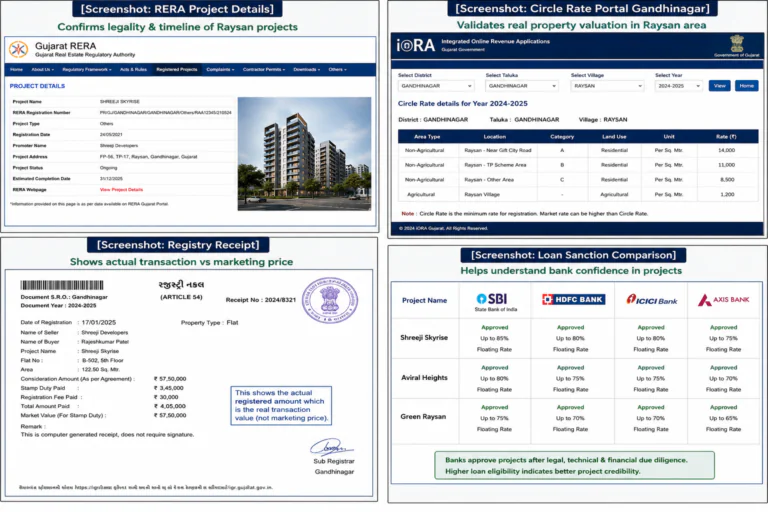Image resolution: width=768 pixels, height=512 pixels.
Task: Click the Home button on iORA portal
Action: pos(746,86)
